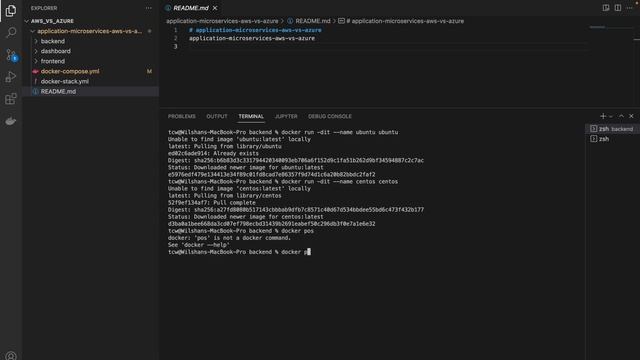640x360 pixels.
Task: Expand the dashboard folder
Action: click(56, 51)
